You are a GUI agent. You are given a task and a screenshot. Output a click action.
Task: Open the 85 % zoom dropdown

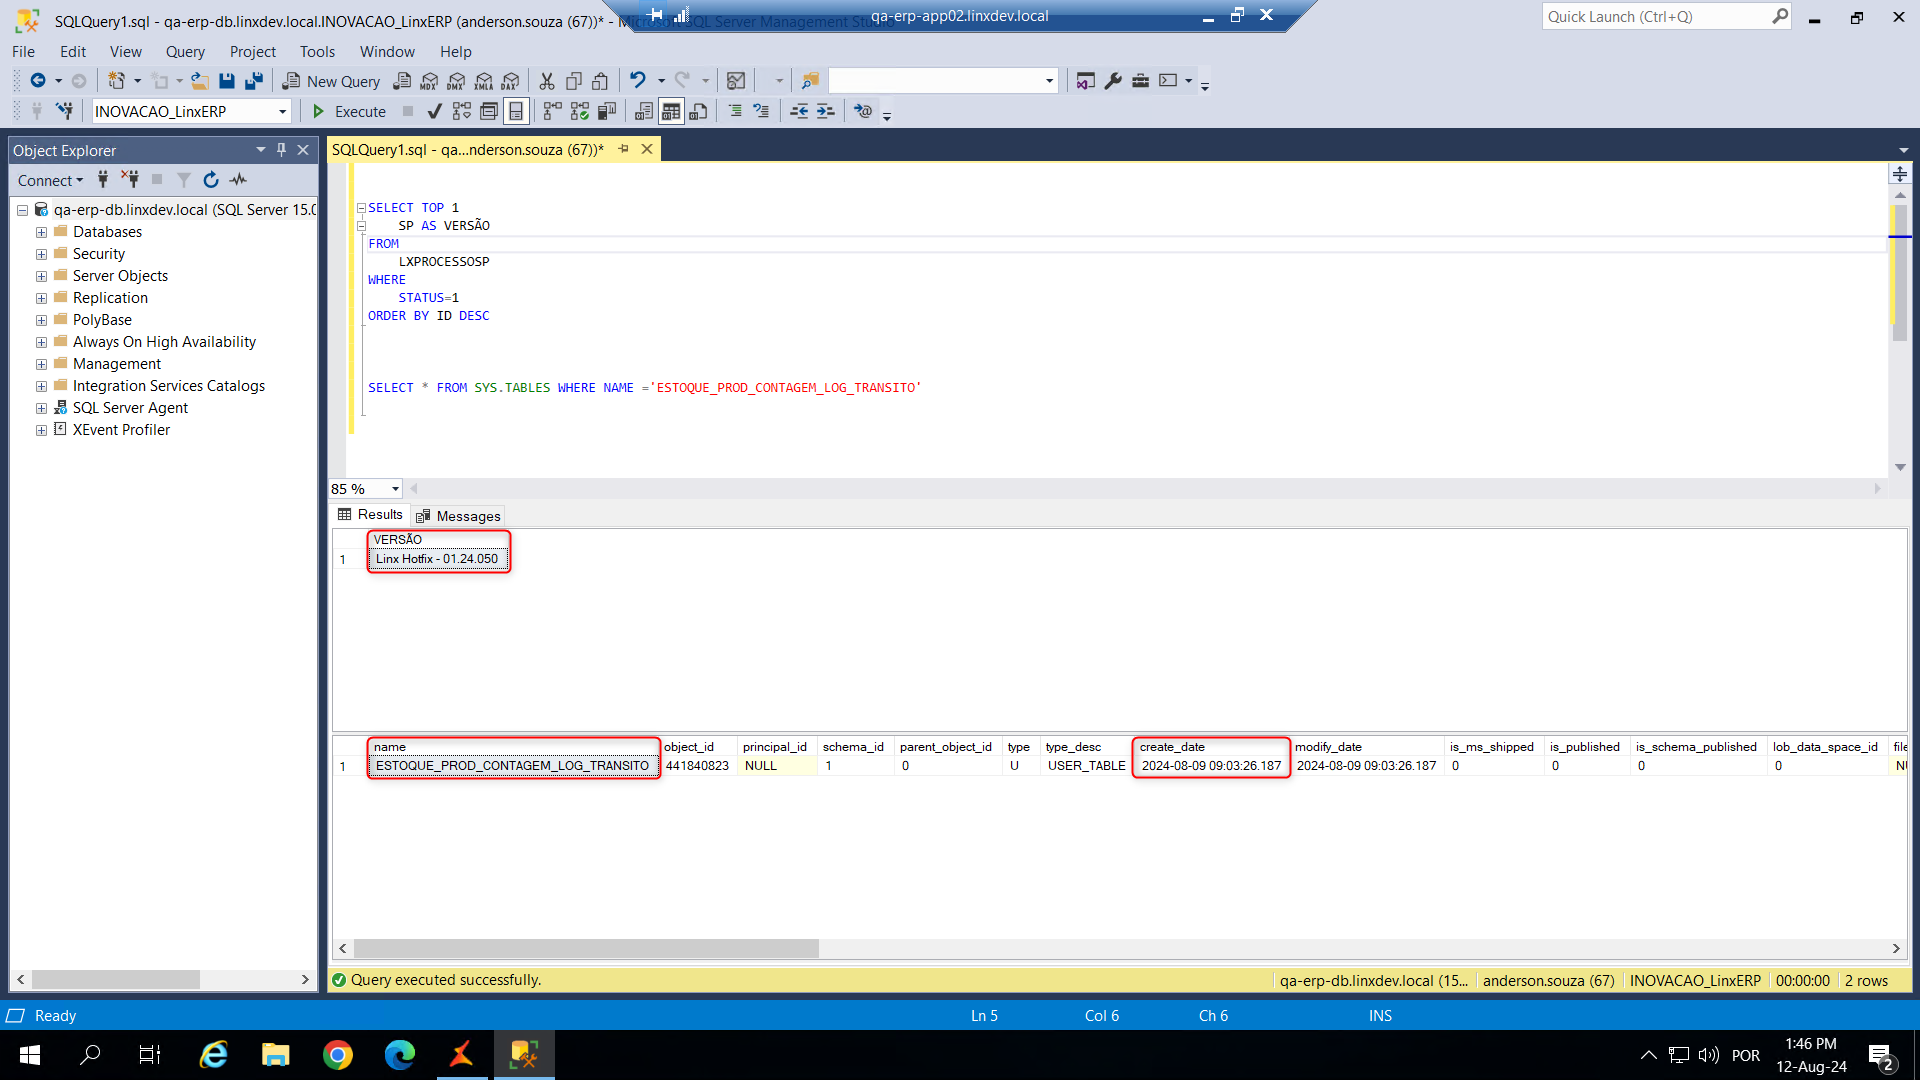click(395, 489)
